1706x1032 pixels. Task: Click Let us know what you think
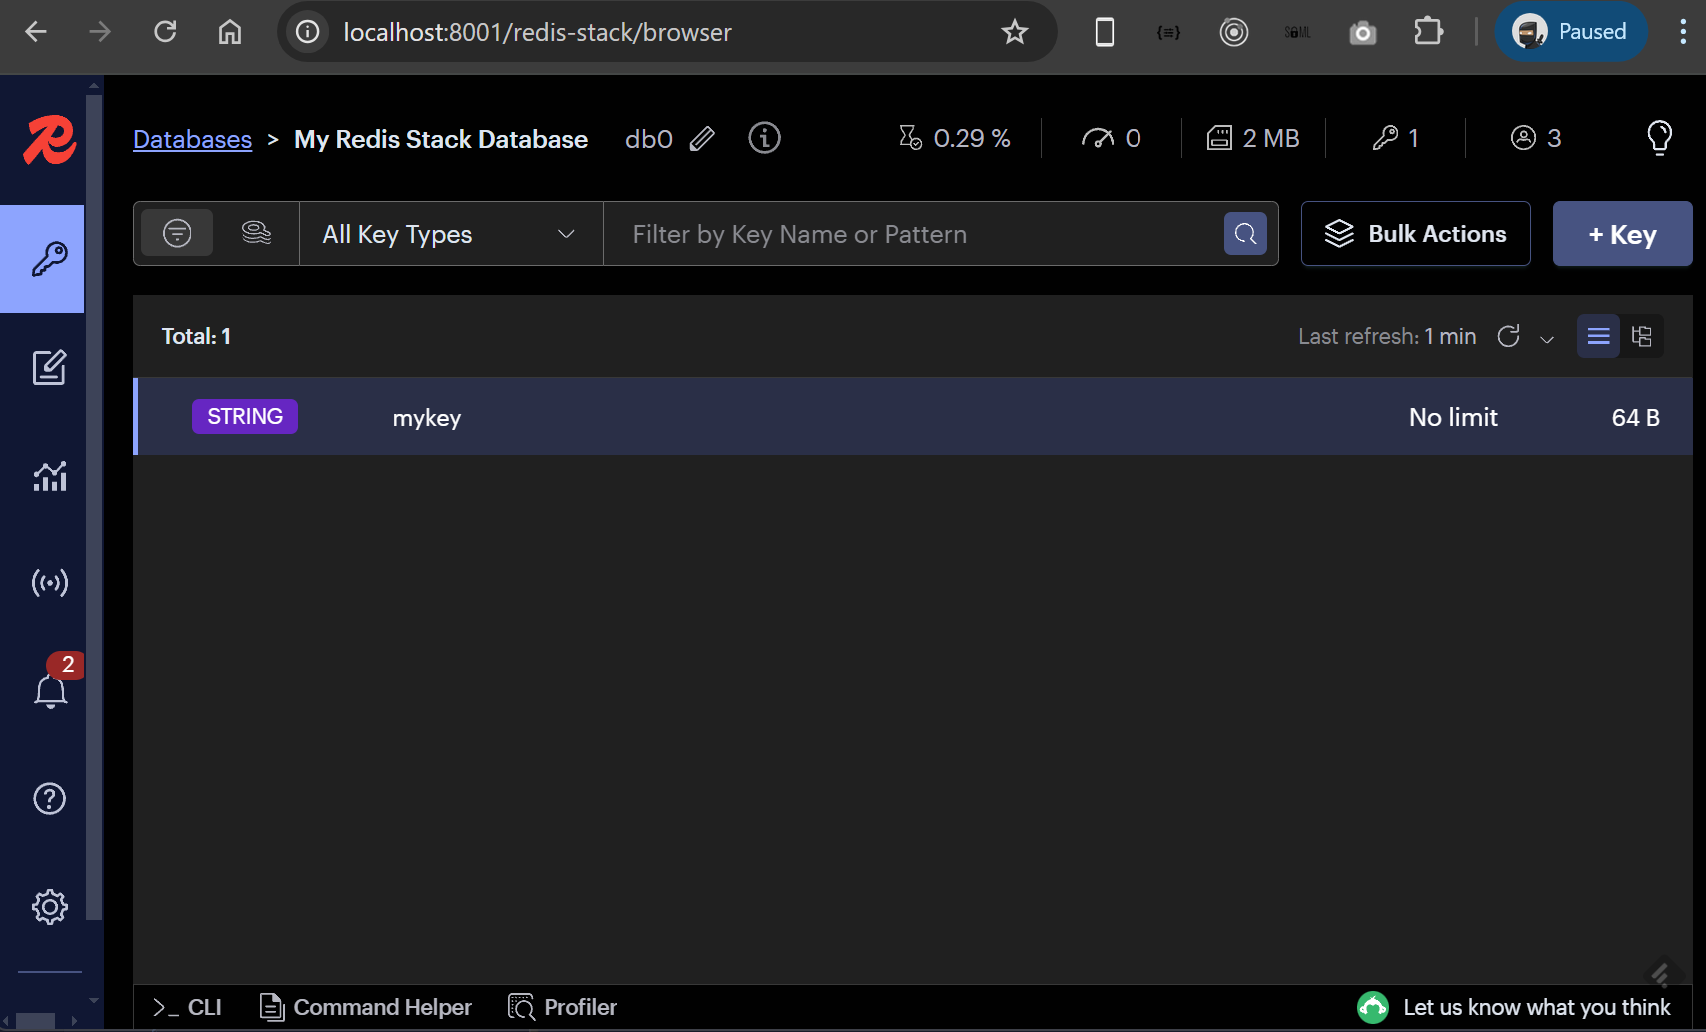(1536, 1007)
